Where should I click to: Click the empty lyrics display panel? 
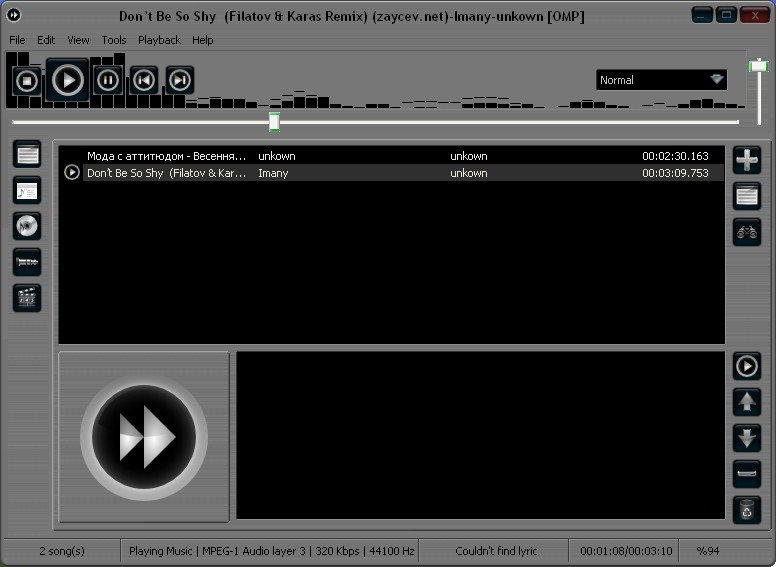481,435
